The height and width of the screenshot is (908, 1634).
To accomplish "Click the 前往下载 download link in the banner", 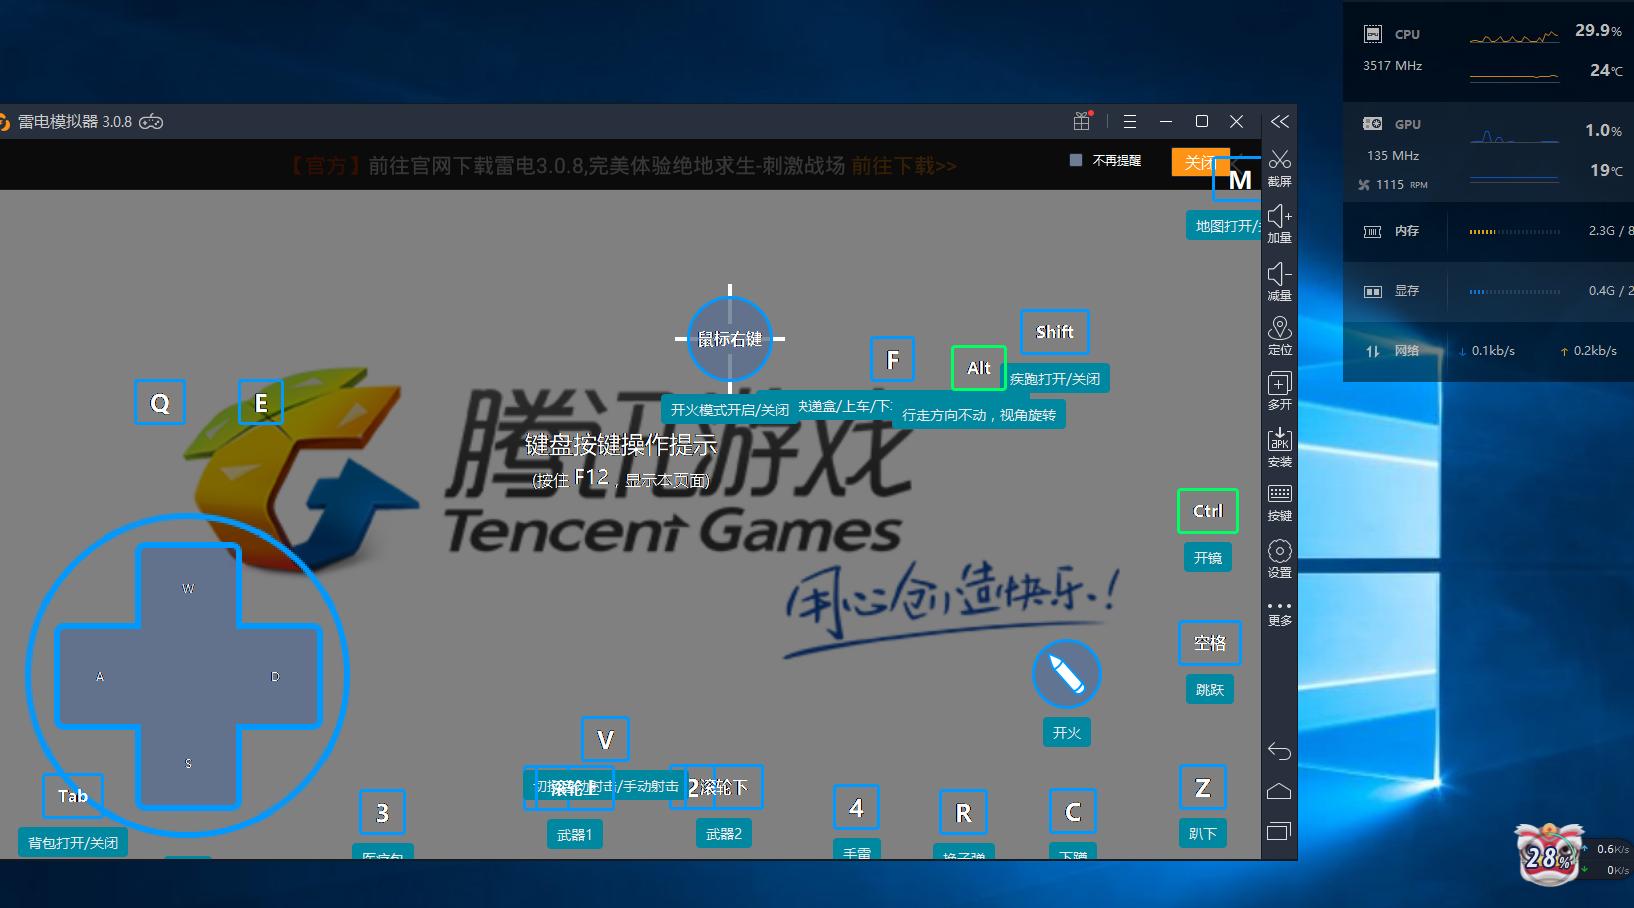I will pyautogui.click(x=902, y=166).
